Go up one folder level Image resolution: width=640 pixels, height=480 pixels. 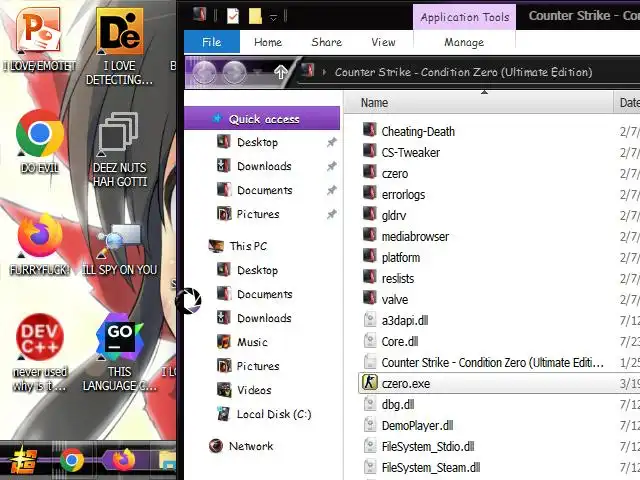coord(281,73)
